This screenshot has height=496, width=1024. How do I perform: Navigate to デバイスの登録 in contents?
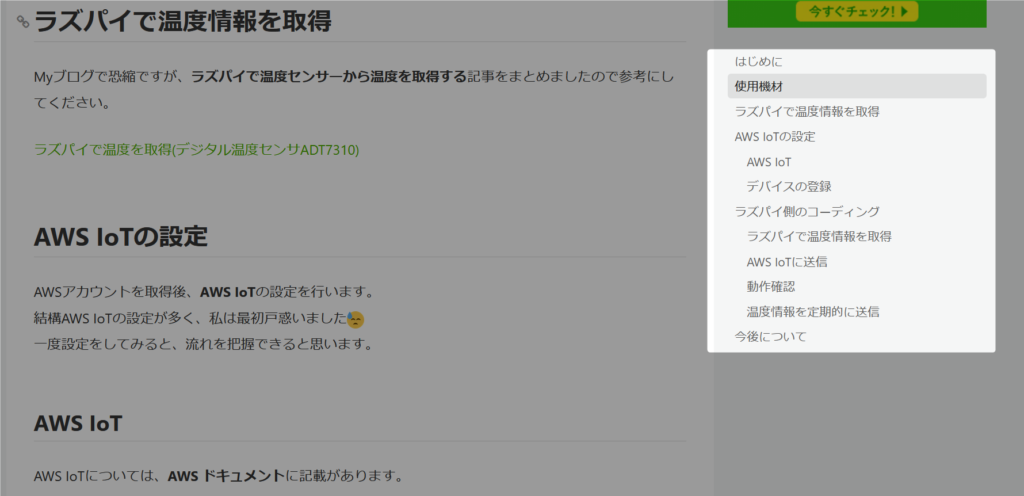click(789, 187)
